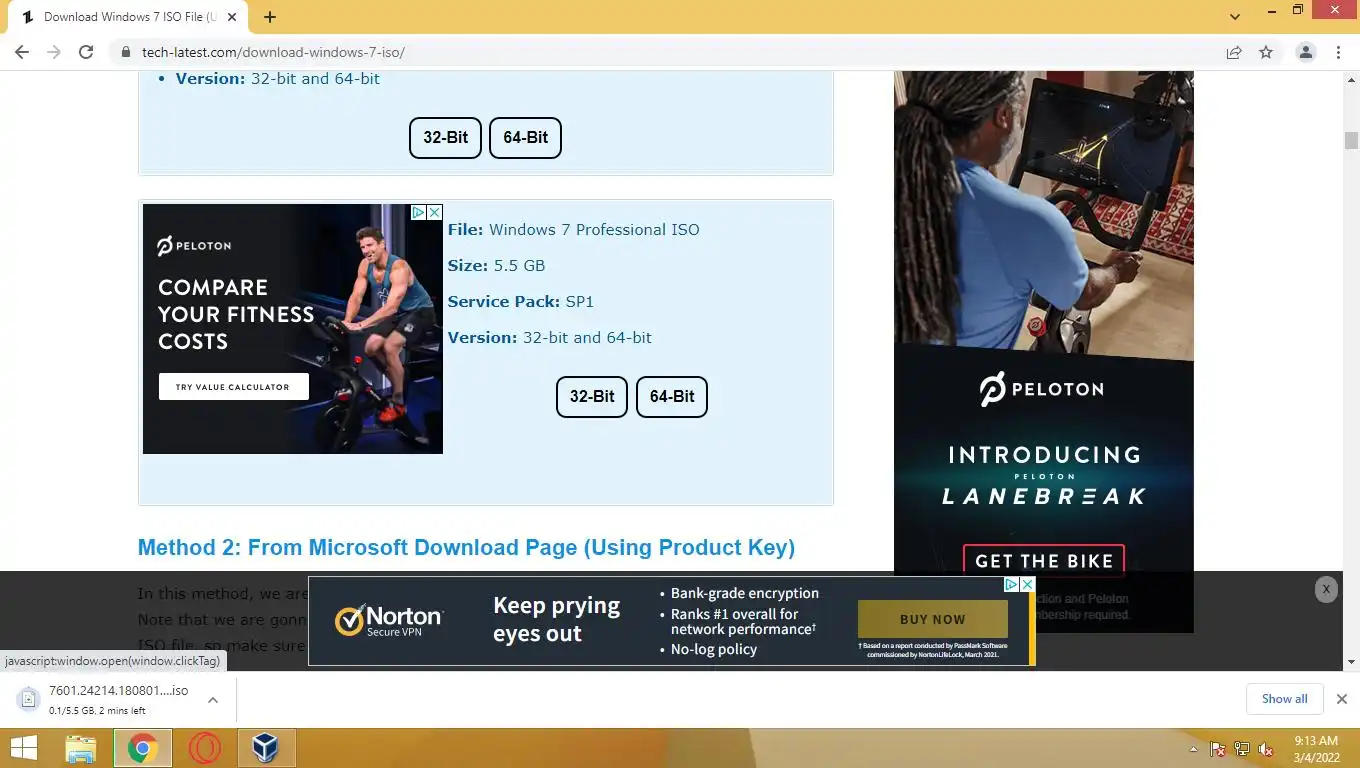Click the 'Size: 5.5 GB' text

point(496,265)
